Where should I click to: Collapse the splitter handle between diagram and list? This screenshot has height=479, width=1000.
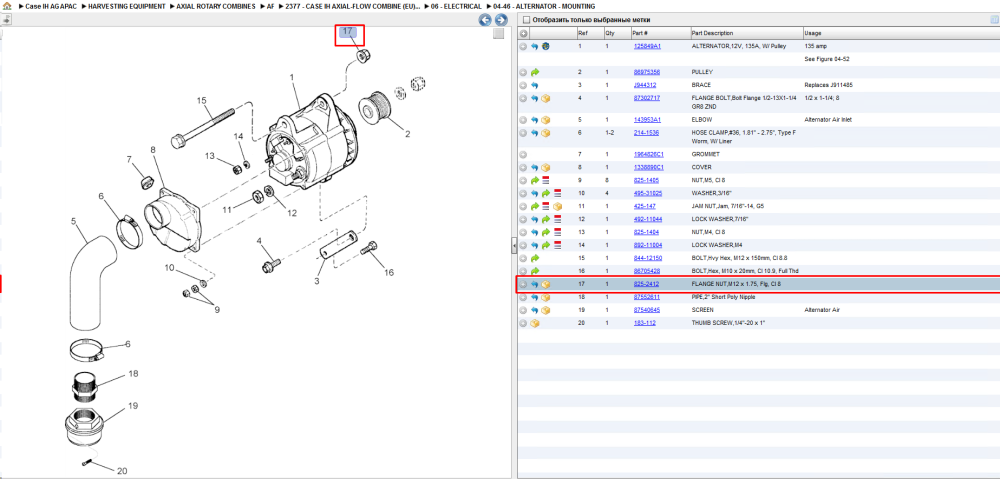click(513, 245)
